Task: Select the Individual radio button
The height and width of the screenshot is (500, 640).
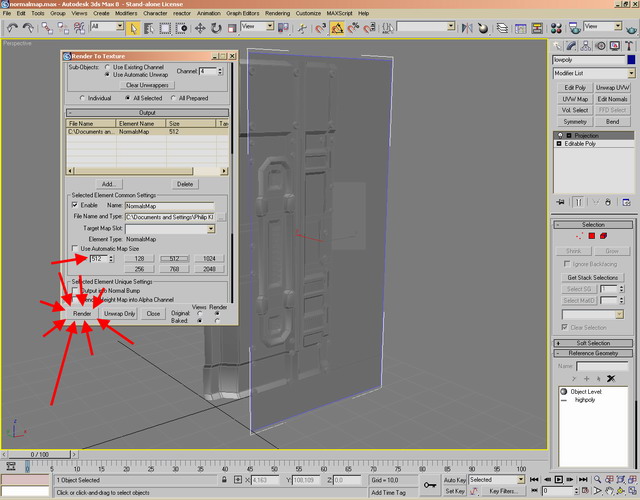Action: tap(82, 98)
